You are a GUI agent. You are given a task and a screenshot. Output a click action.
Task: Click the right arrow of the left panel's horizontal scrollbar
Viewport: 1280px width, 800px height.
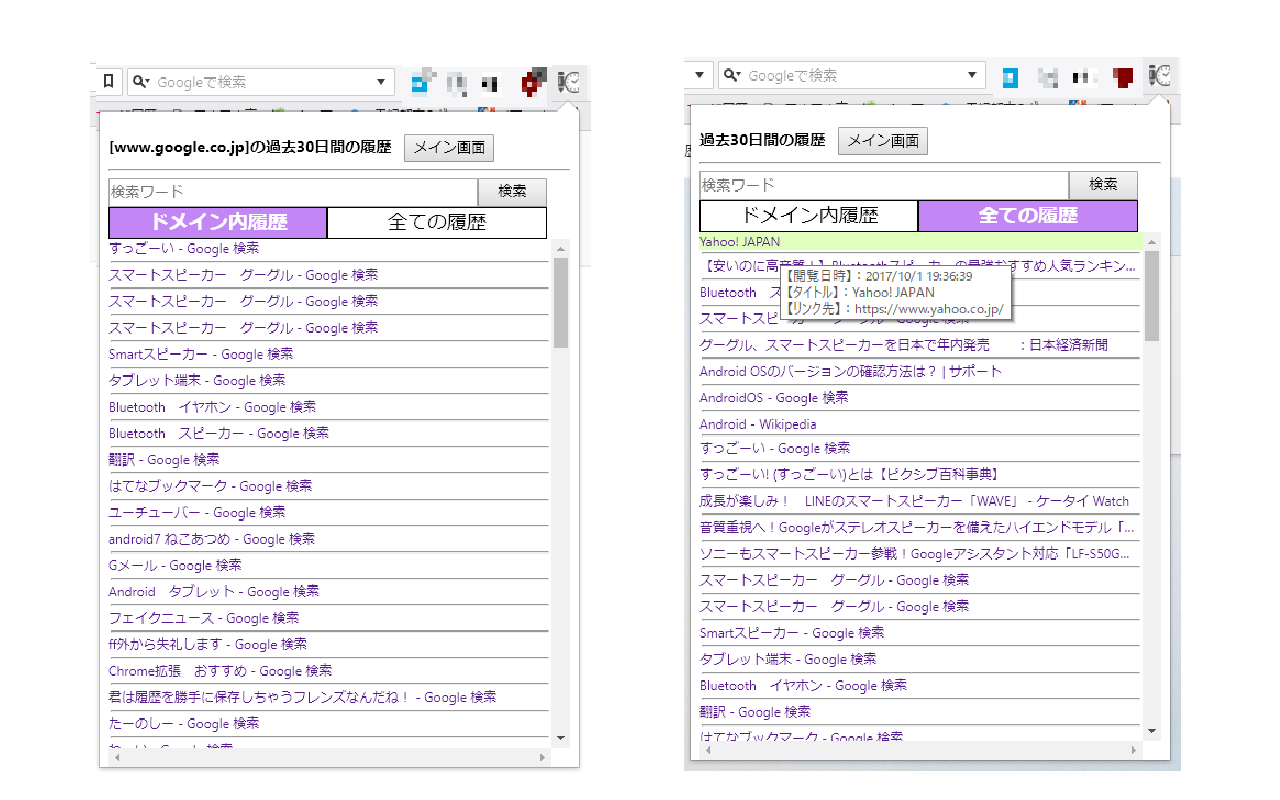[543, 758]
